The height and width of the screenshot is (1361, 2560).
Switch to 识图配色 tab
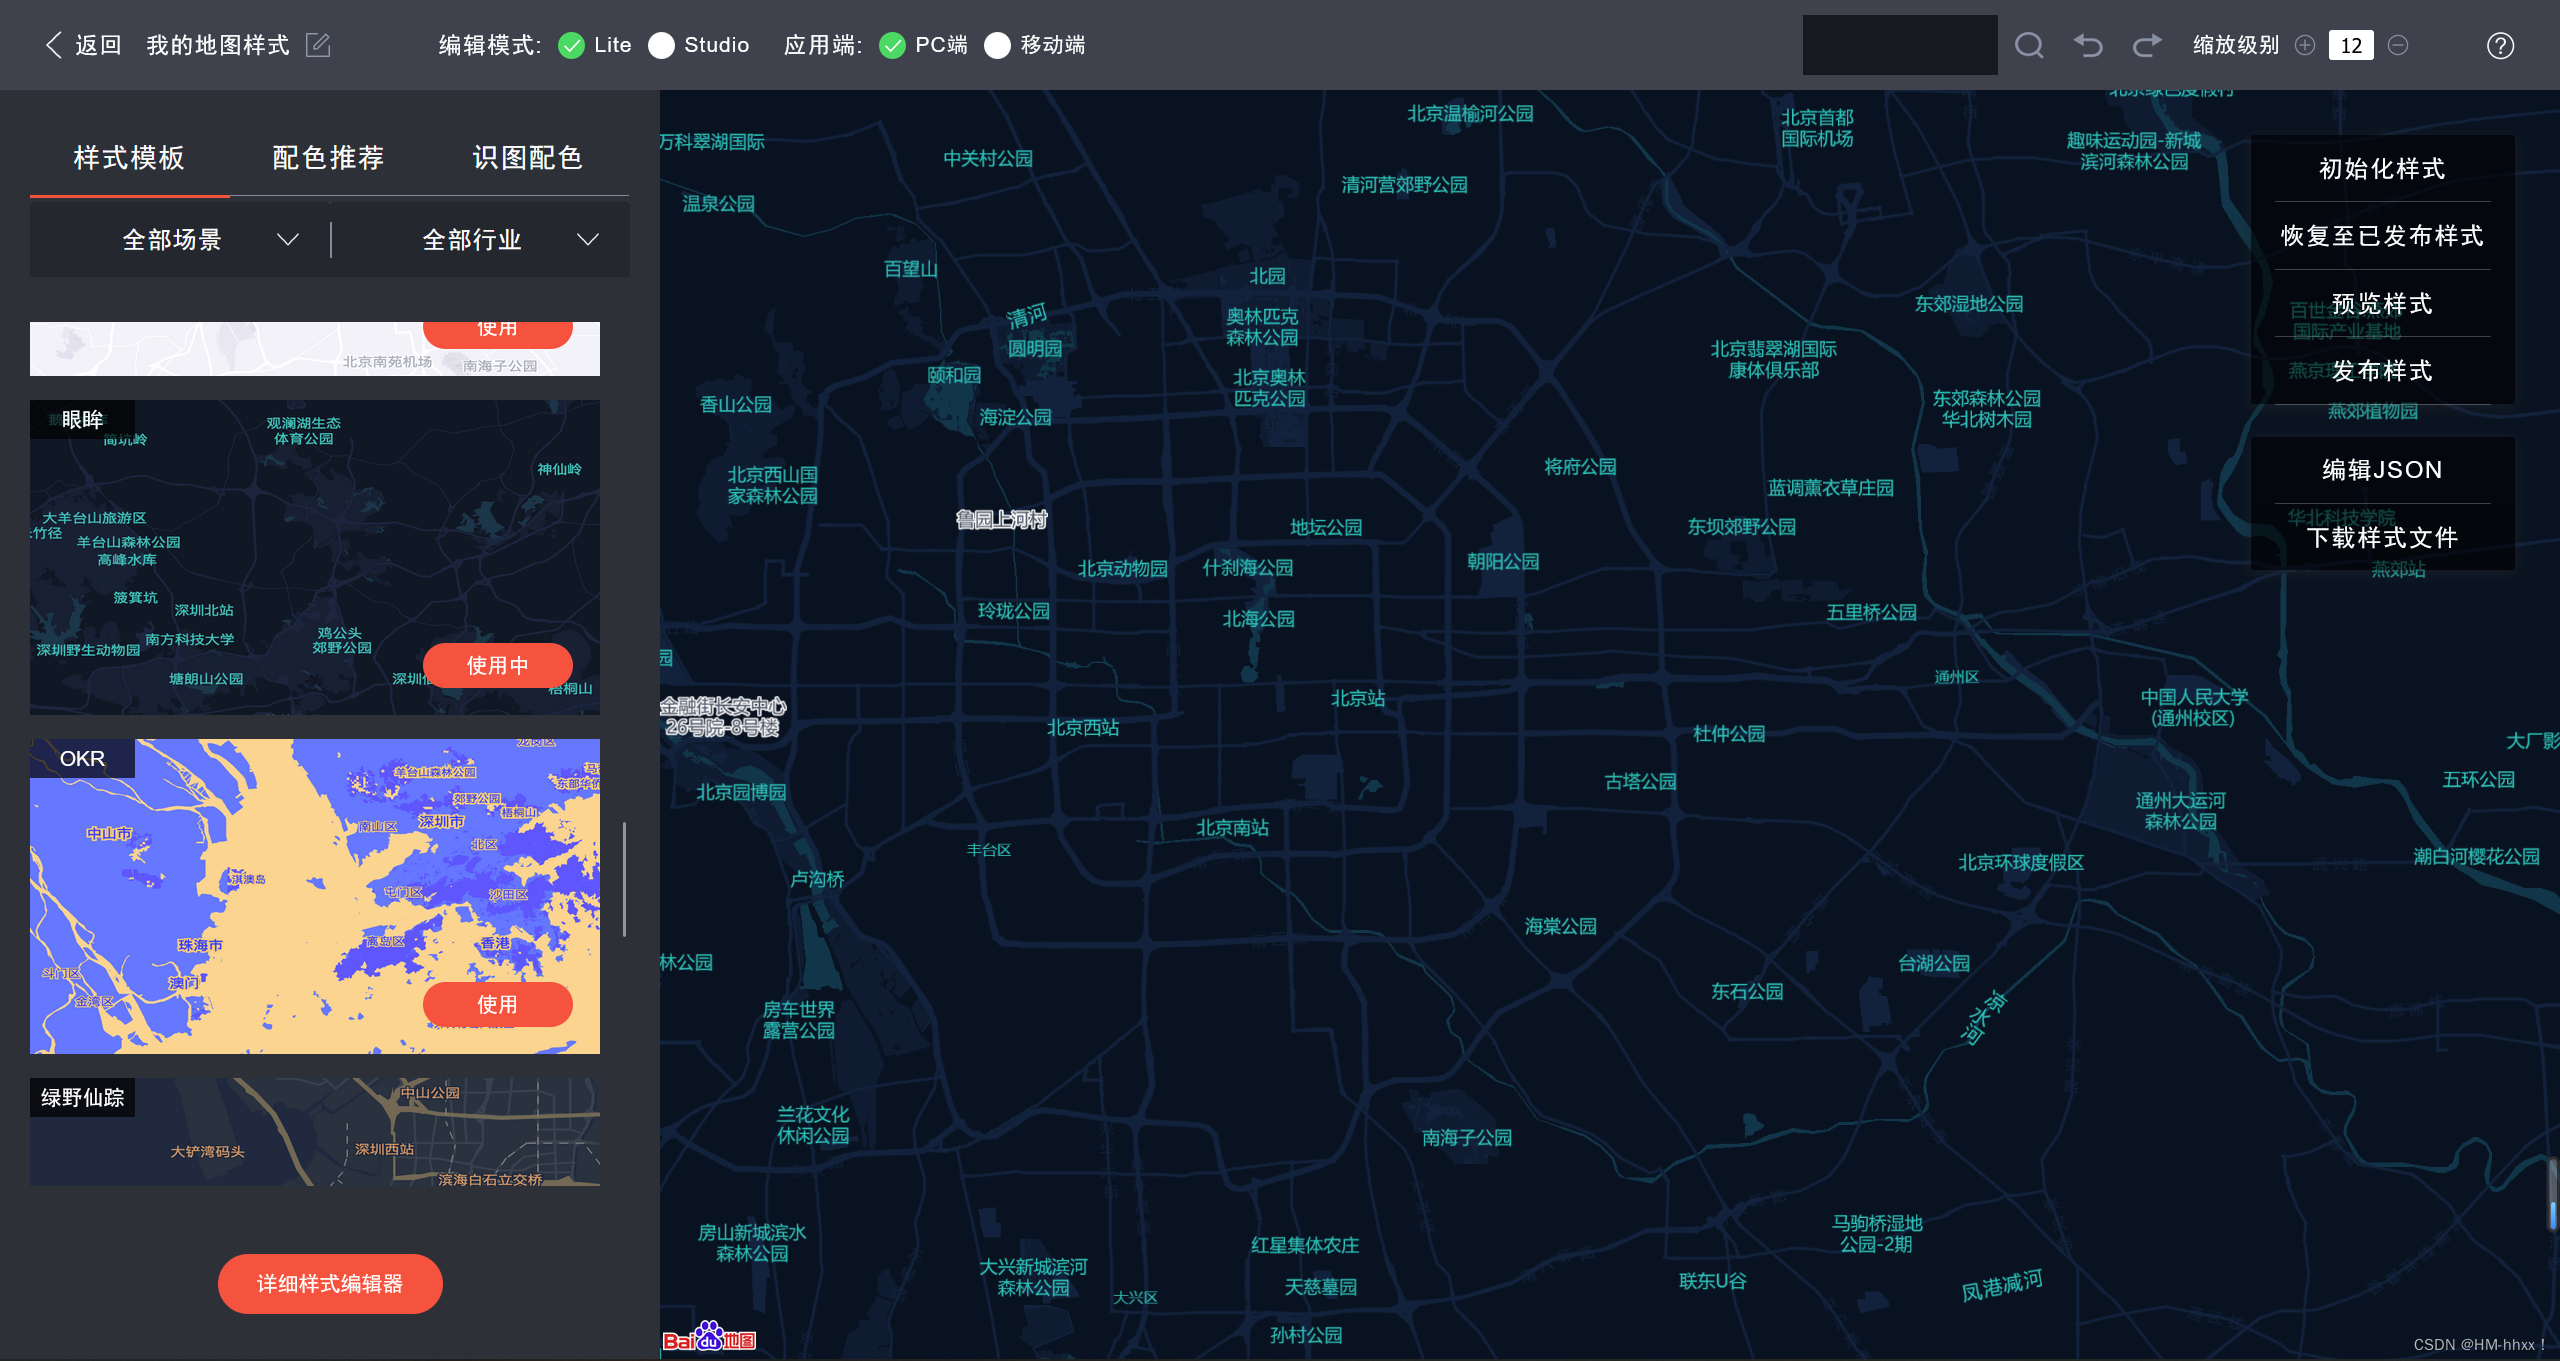[x=528, y=158]
